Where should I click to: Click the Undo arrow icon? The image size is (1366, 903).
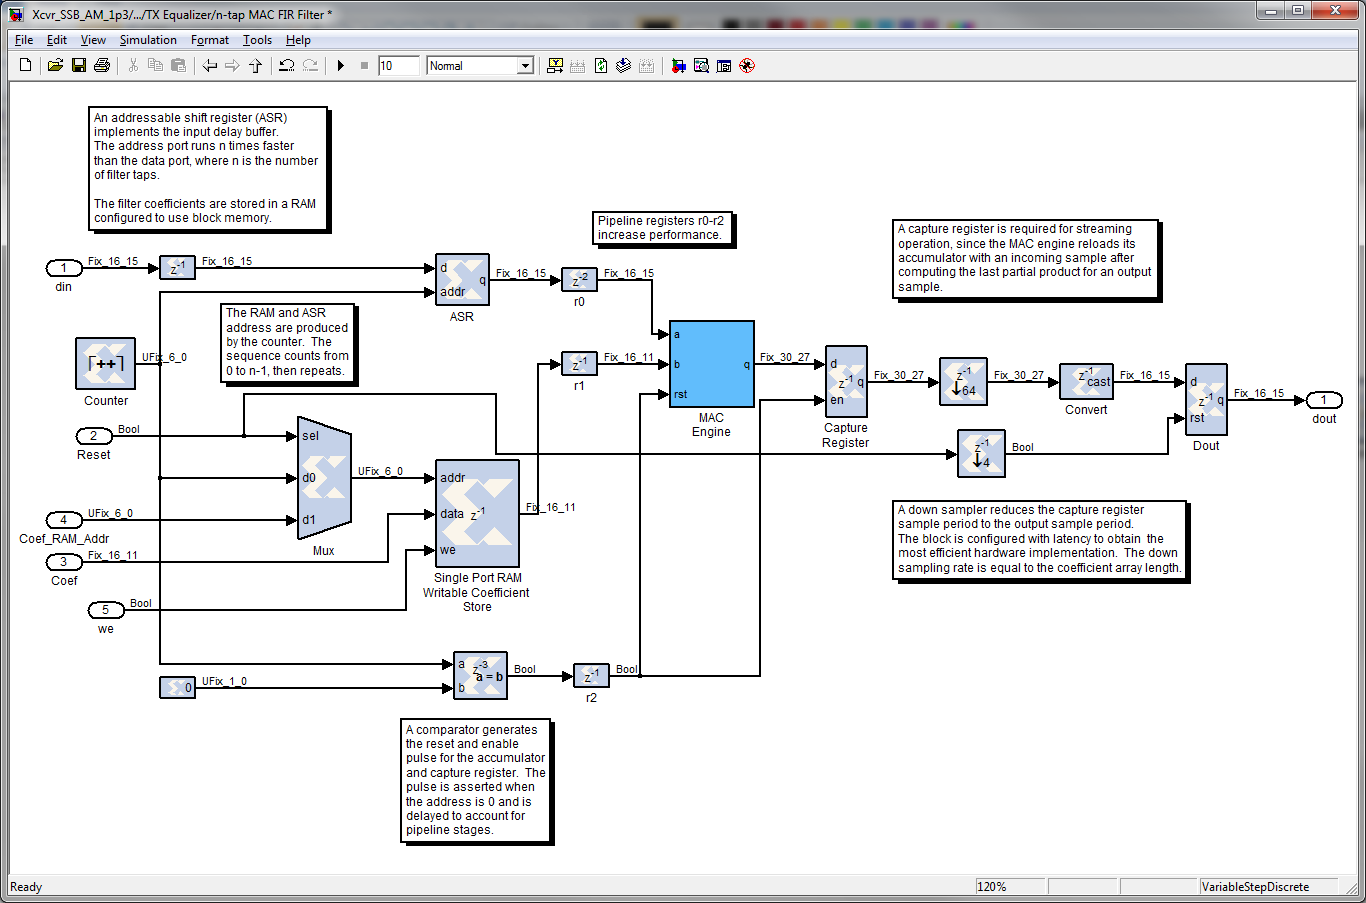(x=287, y=66)
